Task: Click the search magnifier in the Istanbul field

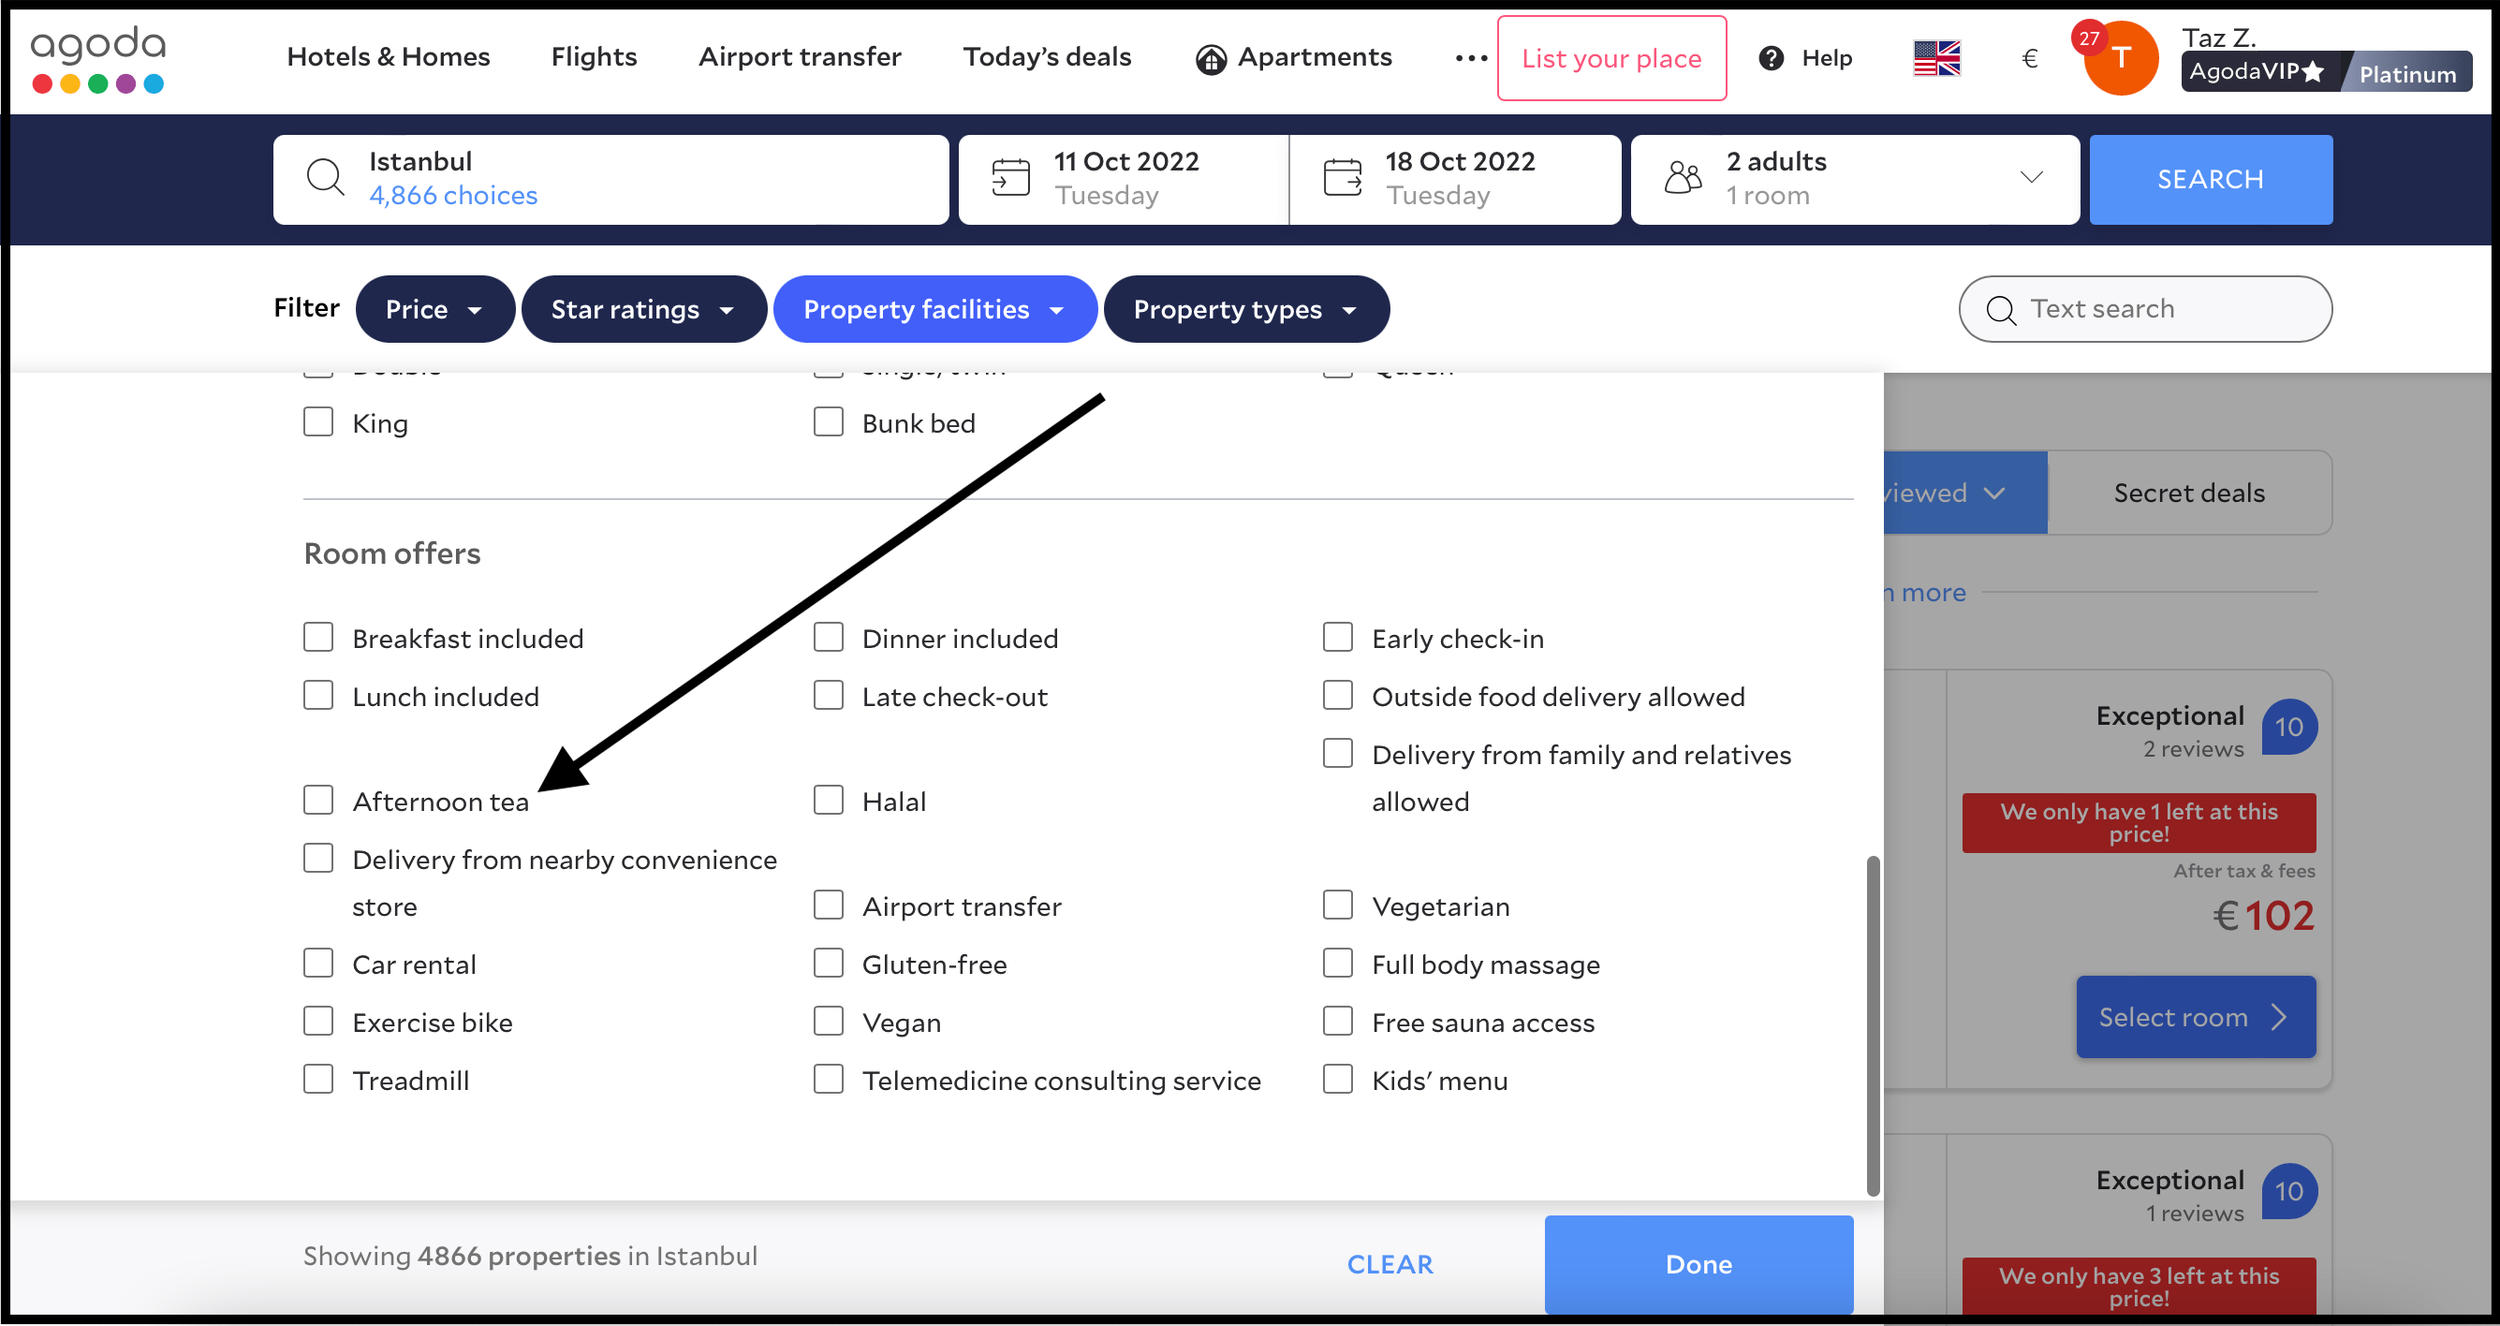Action: click(x=325, y=178)
